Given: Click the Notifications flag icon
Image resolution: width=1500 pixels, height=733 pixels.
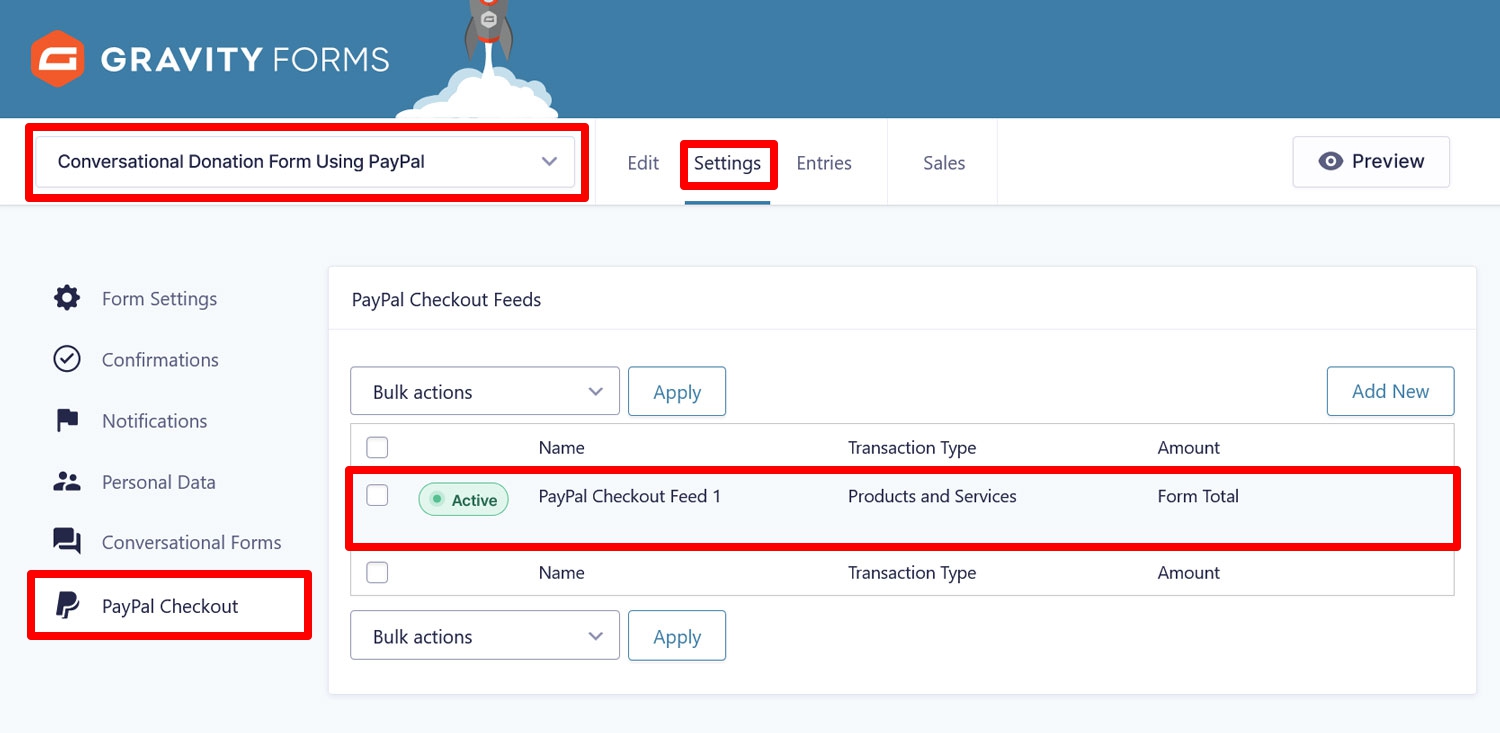Looking at the screenshot, I should coord(67,420).
